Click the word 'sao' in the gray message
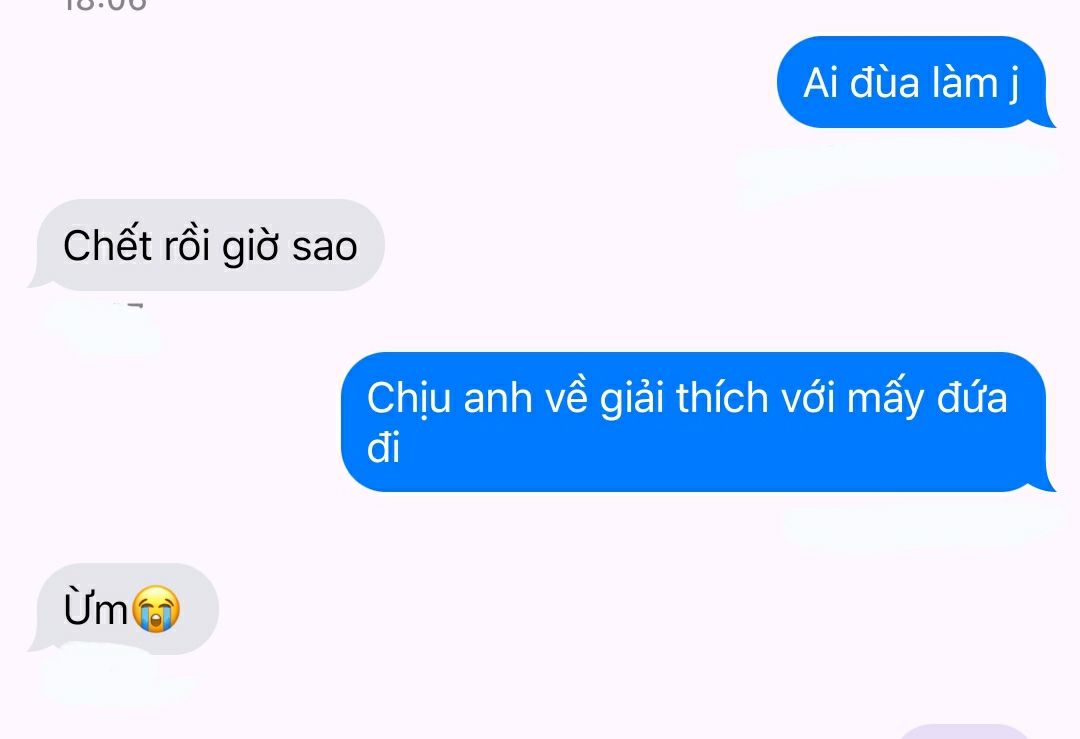1080x739 pixels. coord(324,247)
